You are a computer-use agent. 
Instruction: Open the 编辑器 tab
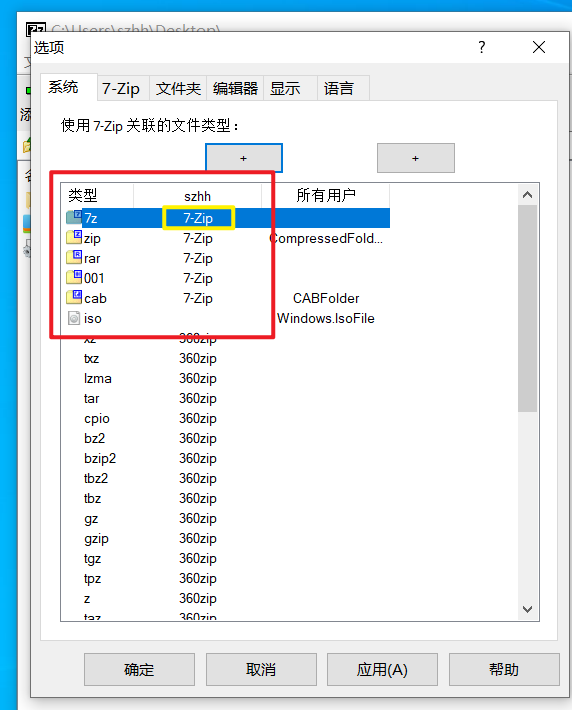[235, 88]
